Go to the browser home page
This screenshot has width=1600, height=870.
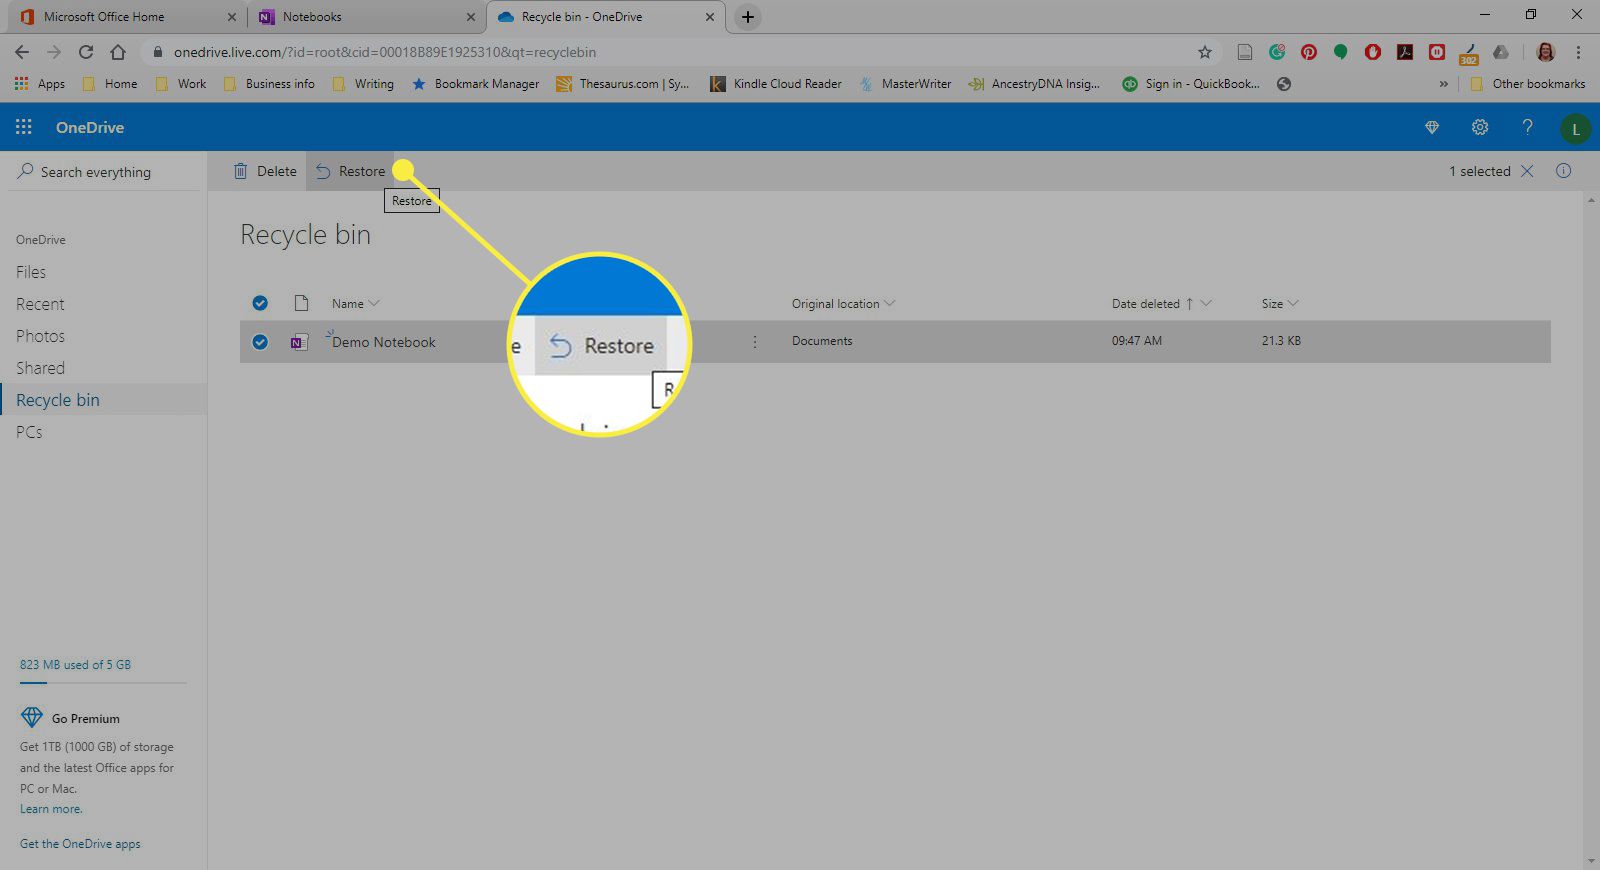click(118, 52)
